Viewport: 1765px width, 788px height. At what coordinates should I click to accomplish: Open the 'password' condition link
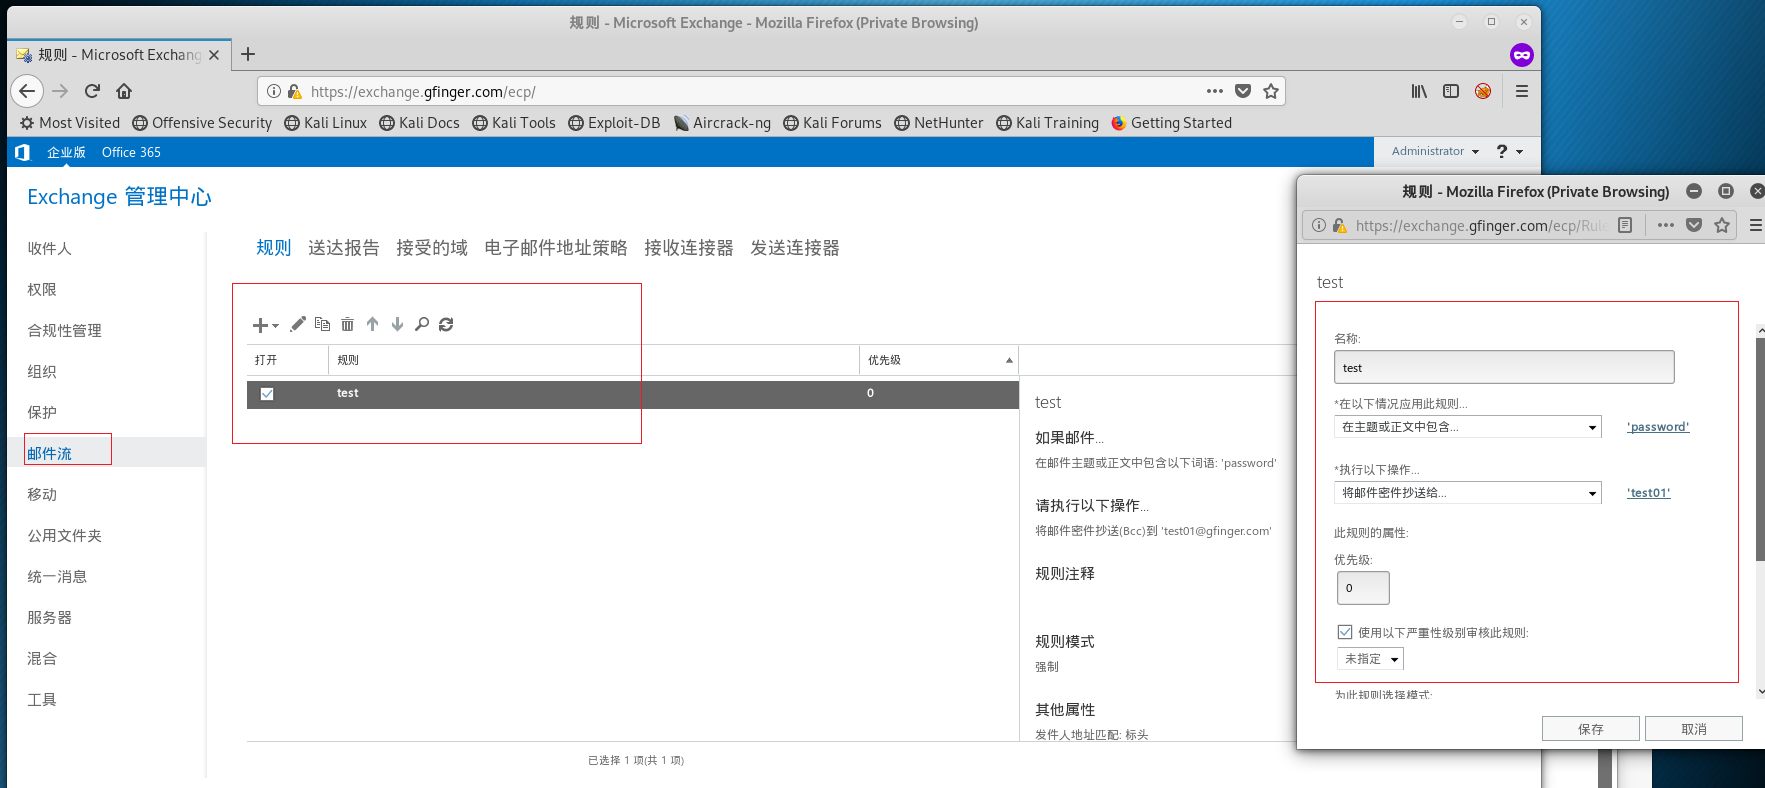coord(1658,427)
